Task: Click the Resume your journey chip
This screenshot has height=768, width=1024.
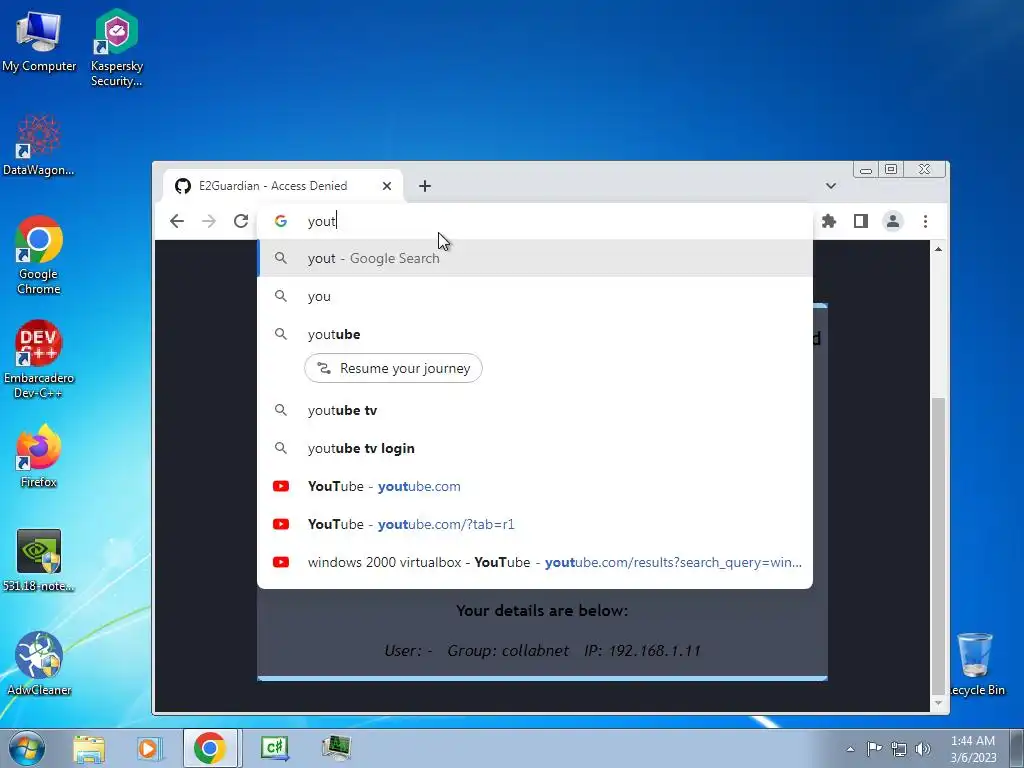Action: [x=393, y=368]
